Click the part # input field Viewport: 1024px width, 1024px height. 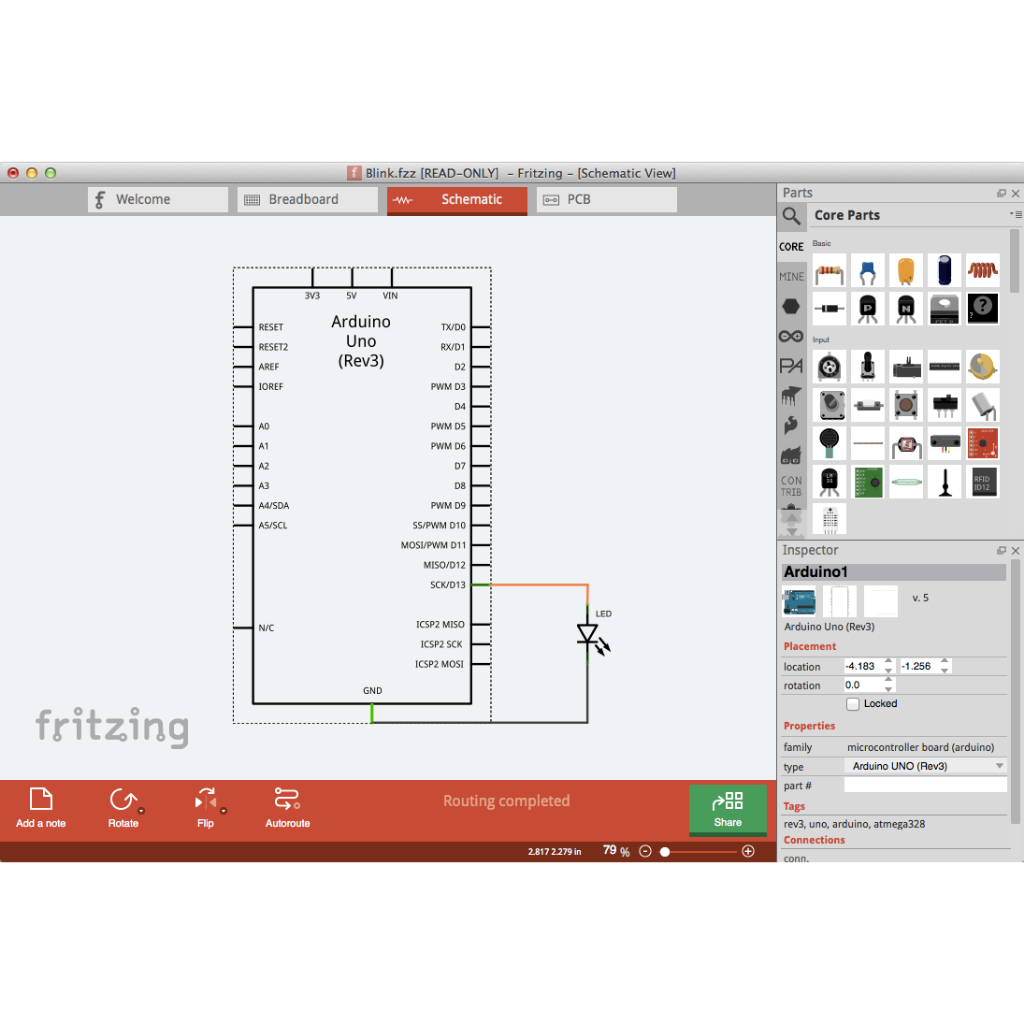point(925,786)
